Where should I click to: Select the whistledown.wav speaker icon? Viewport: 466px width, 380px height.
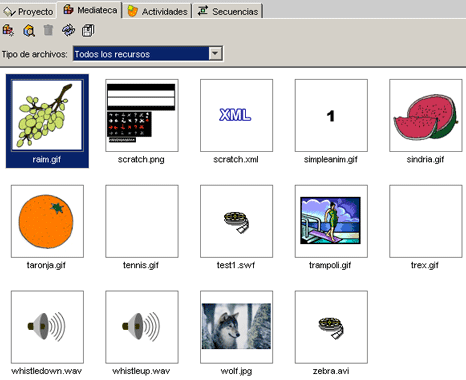[47, 327]
